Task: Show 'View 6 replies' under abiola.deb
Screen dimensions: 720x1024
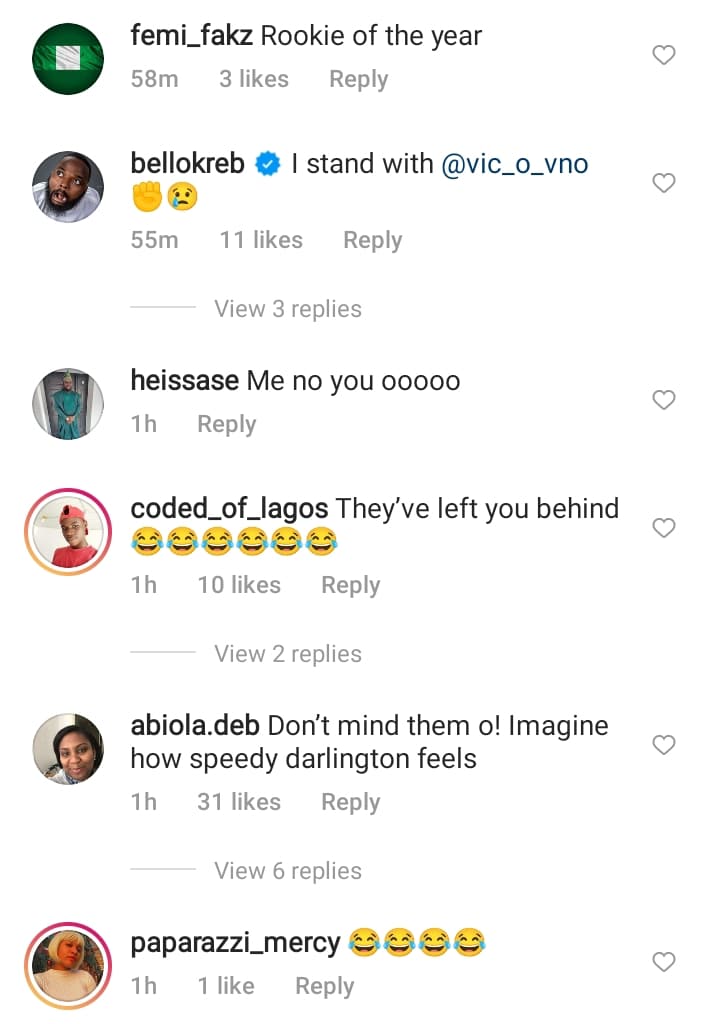Action: [x=287, y=871]
